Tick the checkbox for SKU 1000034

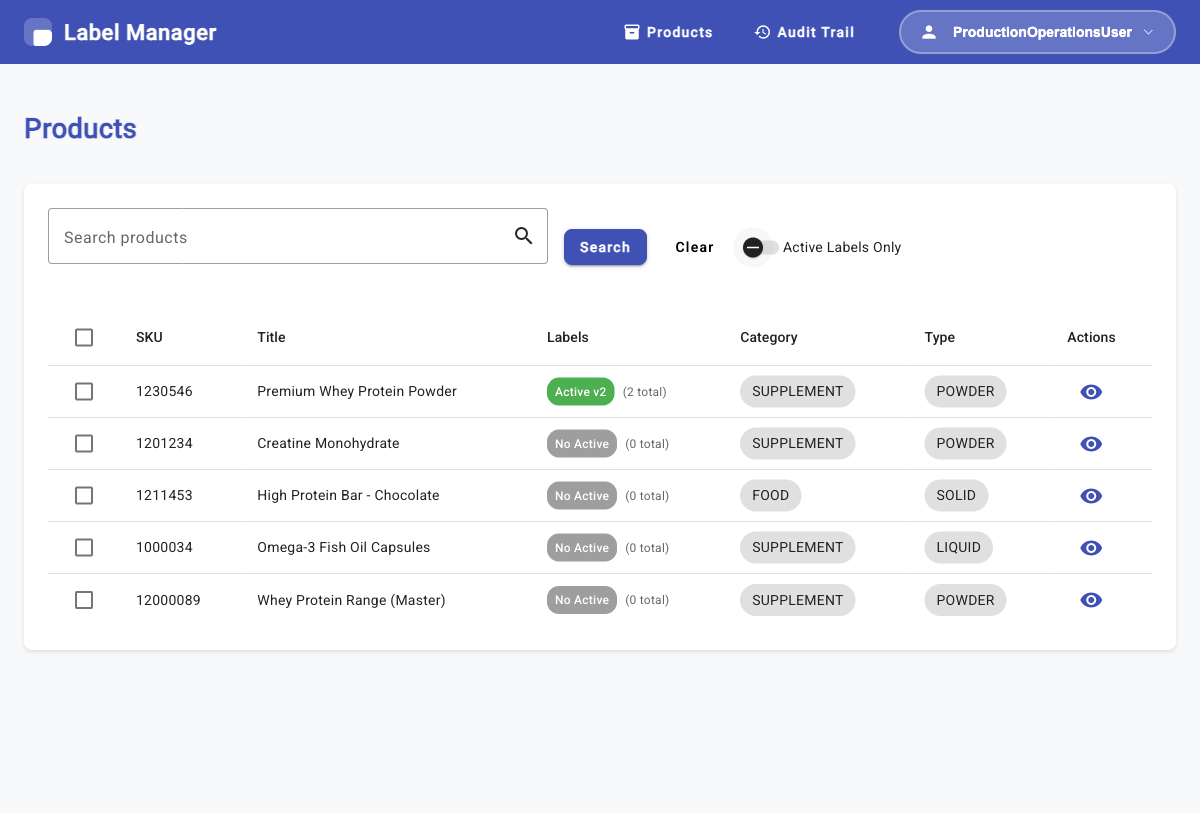pyautogui.click(x=84, y=548)
